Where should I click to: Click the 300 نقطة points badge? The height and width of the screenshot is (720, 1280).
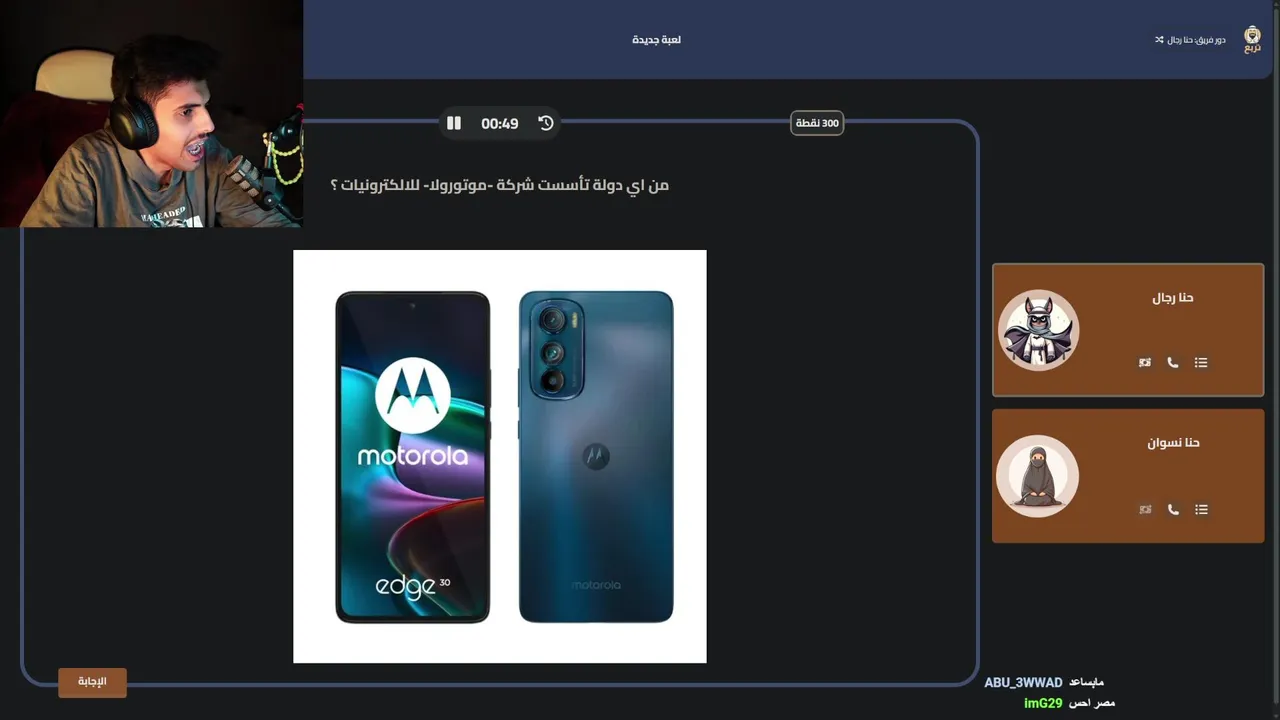pyautogui.click(x=817, y=123)
